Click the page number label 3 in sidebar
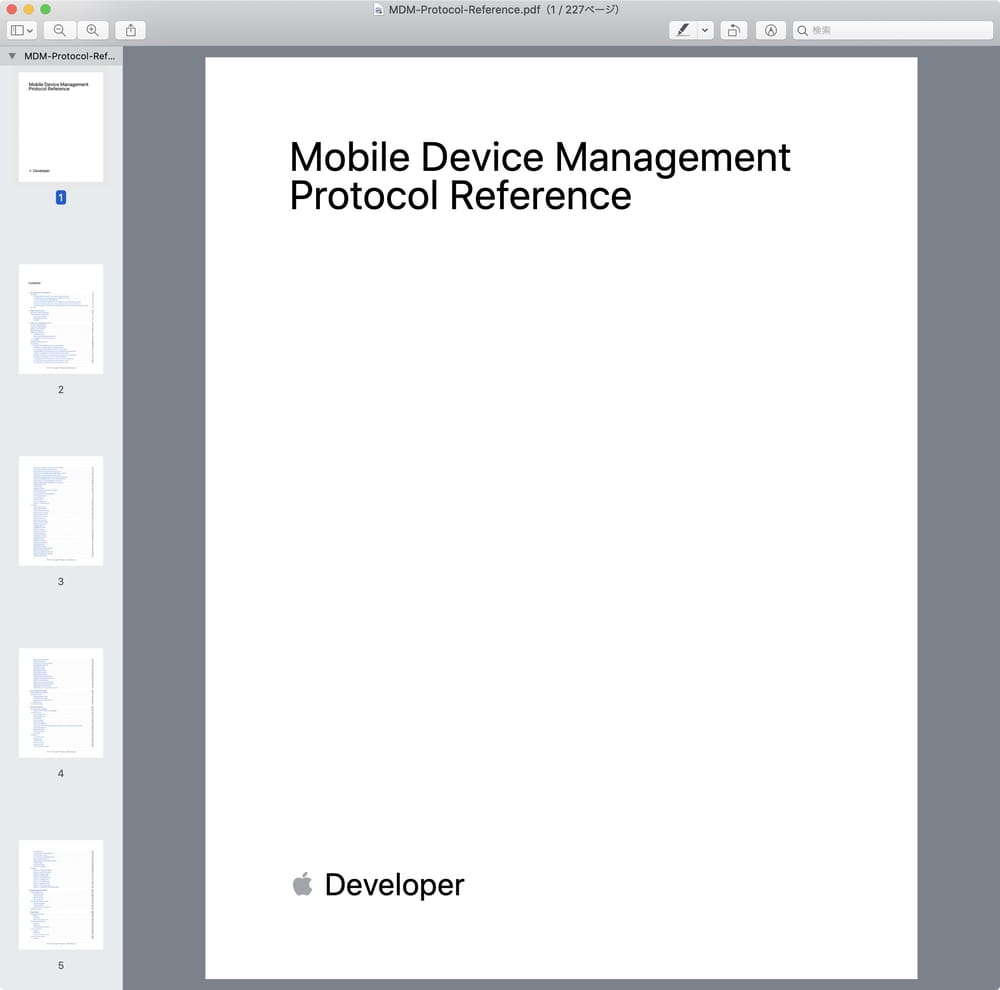Viewport: 1000px width, 990px height. (61, 582)
